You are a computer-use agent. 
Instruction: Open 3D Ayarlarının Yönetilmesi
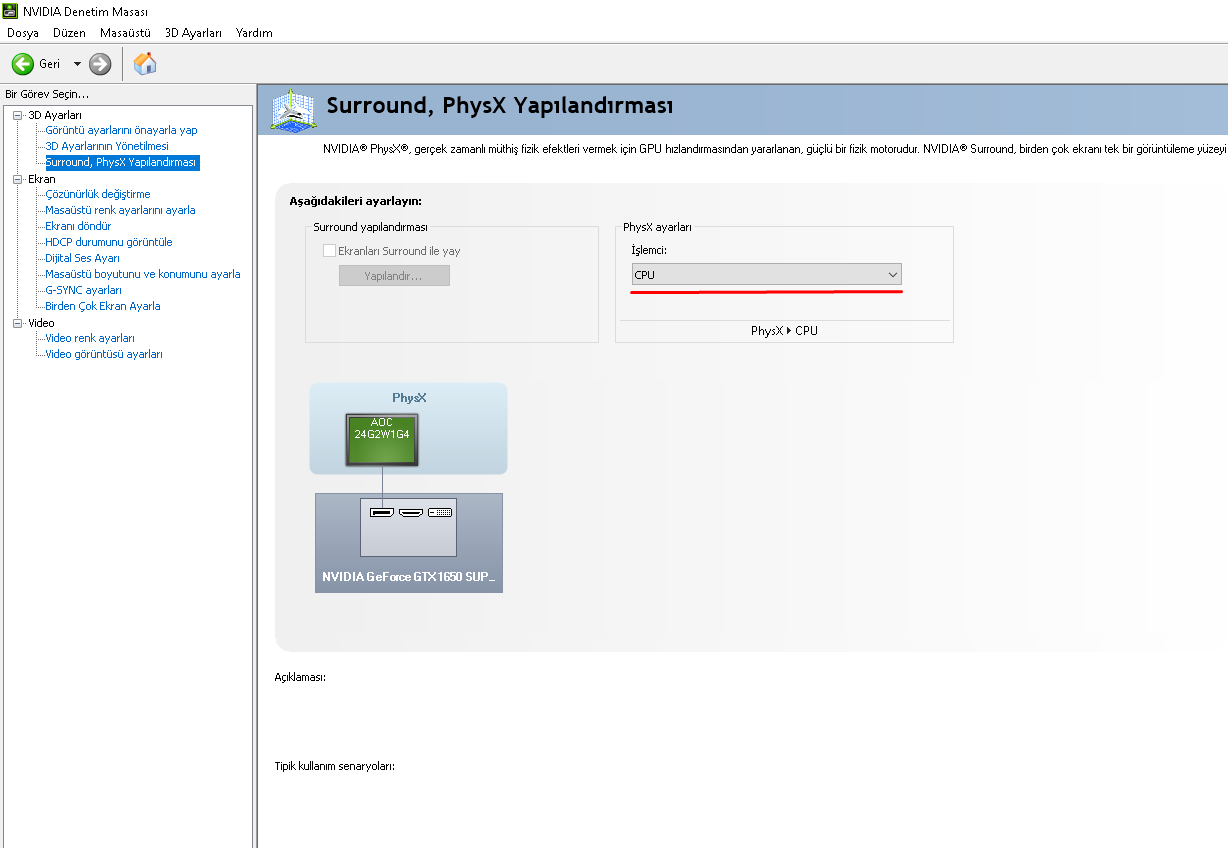tap(107, 146)
